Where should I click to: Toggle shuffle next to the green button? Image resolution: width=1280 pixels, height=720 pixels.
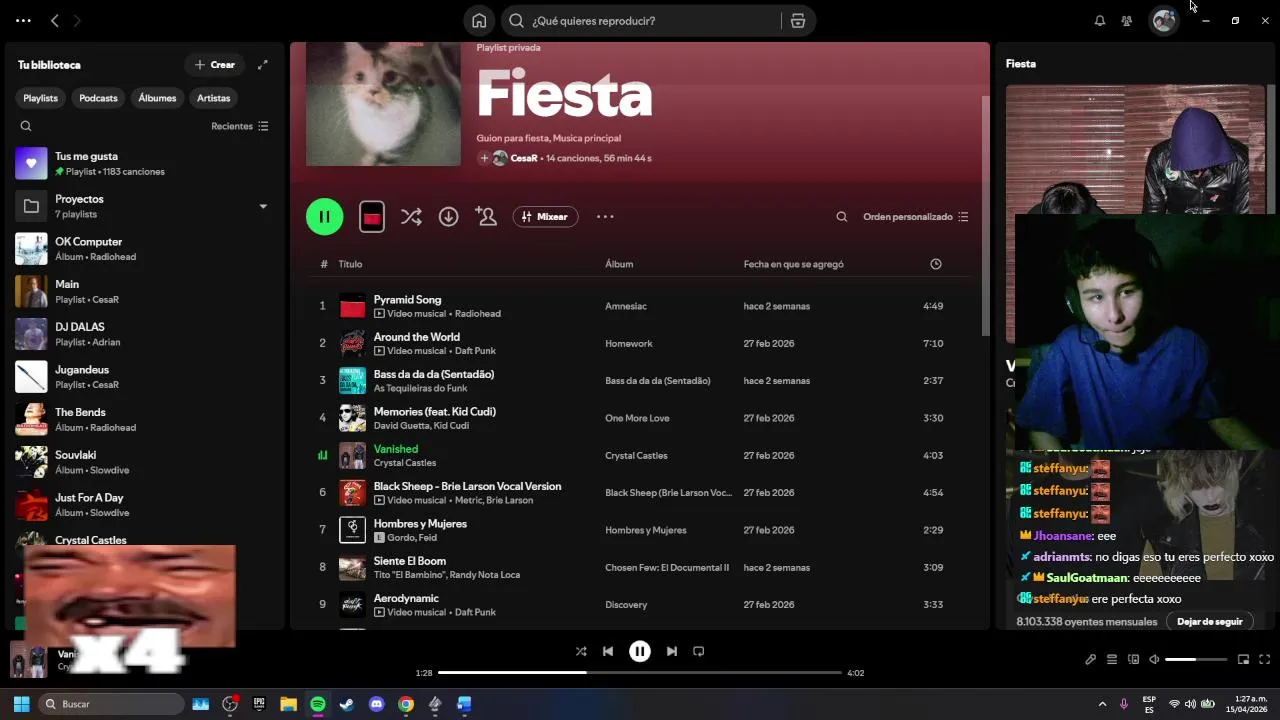[411, 217]
